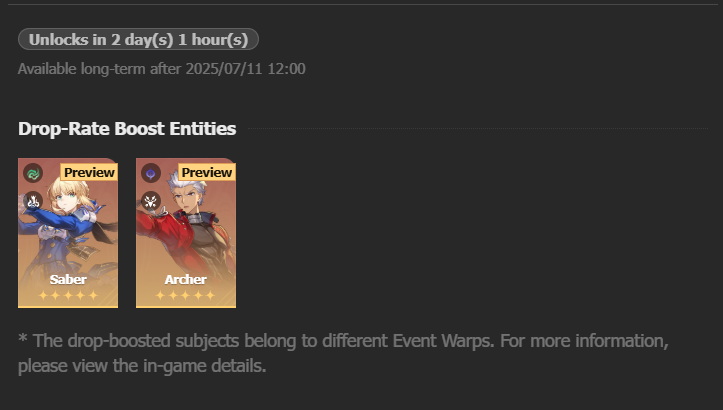Click the Preview badge on Archer's card
This screenshot has width=723, height=410.
[x=207, y=172]
